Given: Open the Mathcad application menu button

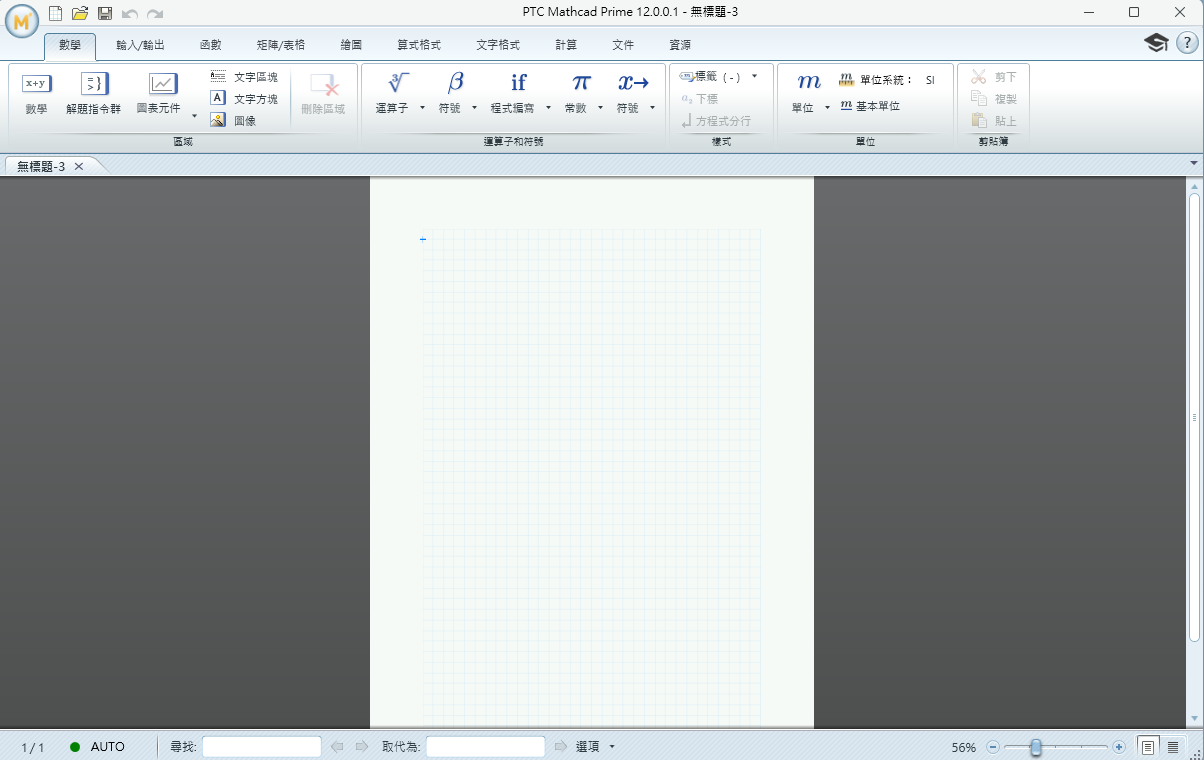Looking at the screenshot, I should [x=21, y=20].
